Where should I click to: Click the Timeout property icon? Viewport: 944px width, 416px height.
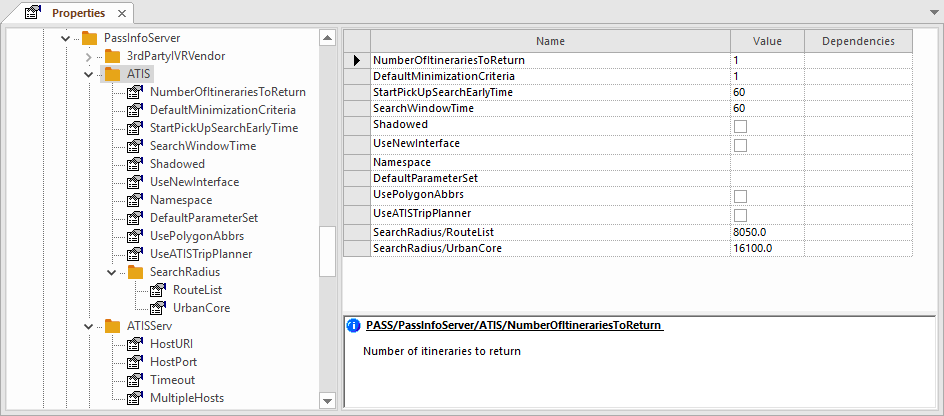coord(135,380)
